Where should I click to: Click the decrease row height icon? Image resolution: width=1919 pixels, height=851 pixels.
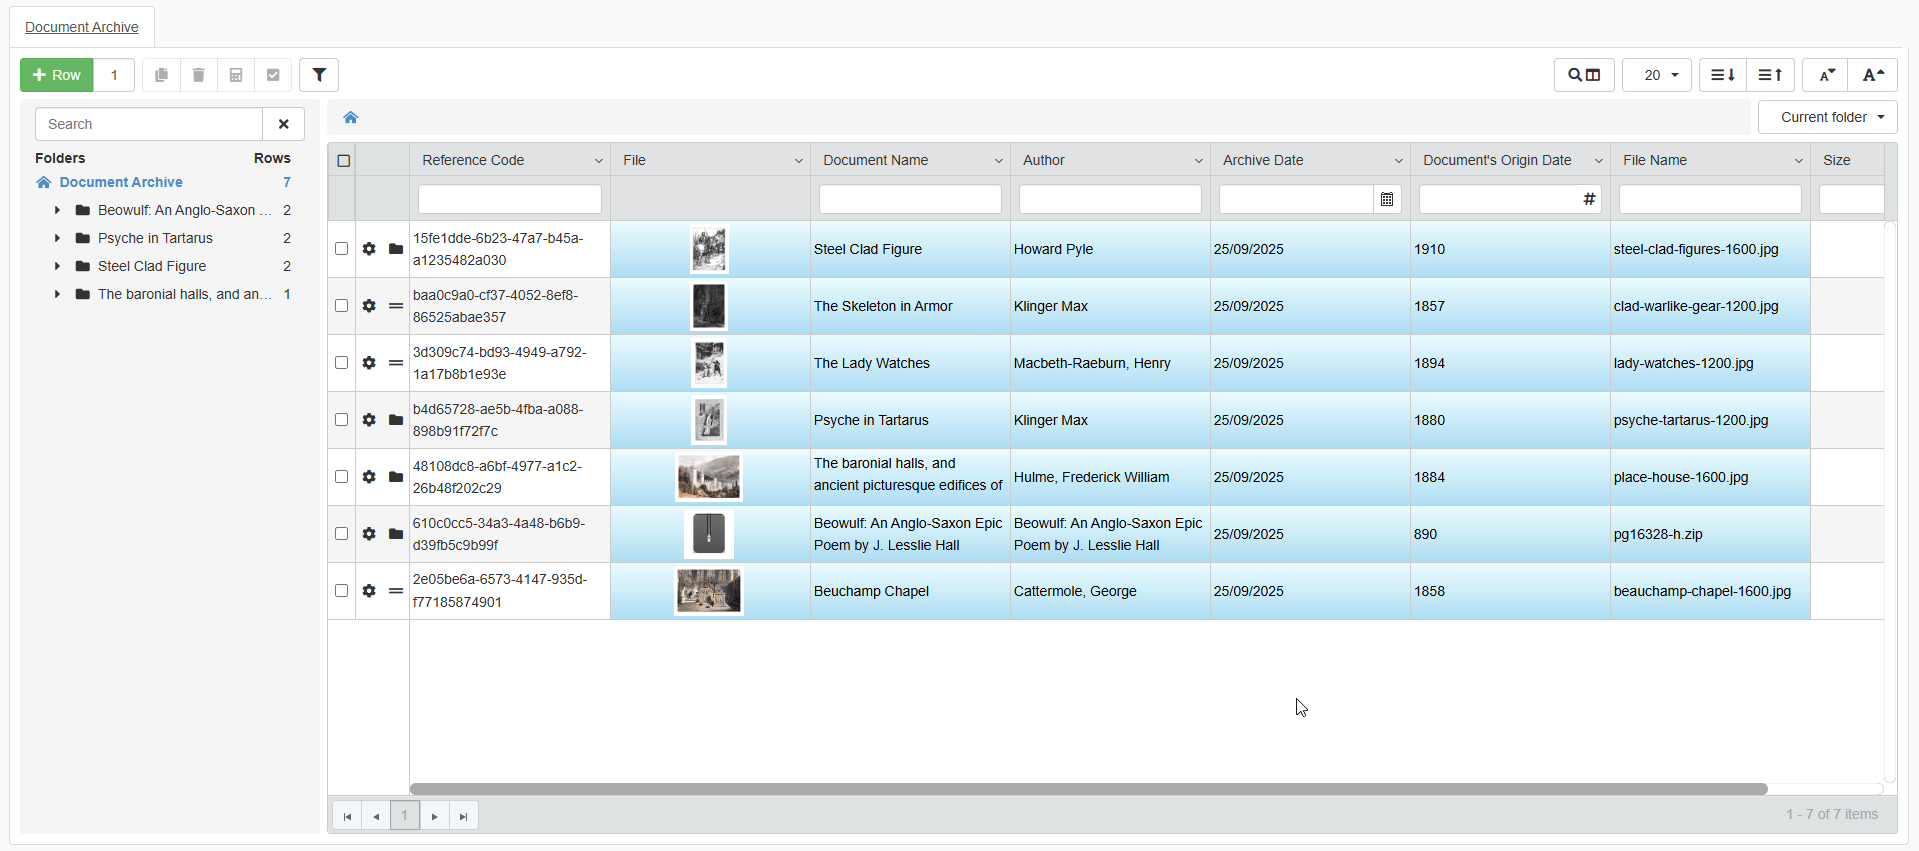click(x=1770, y=75)
